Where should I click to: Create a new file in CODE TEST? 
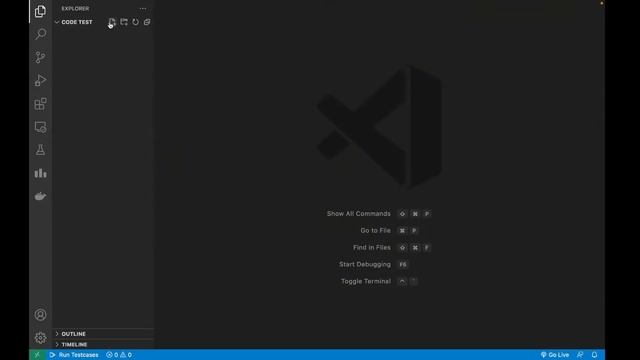tap(112, 22)
